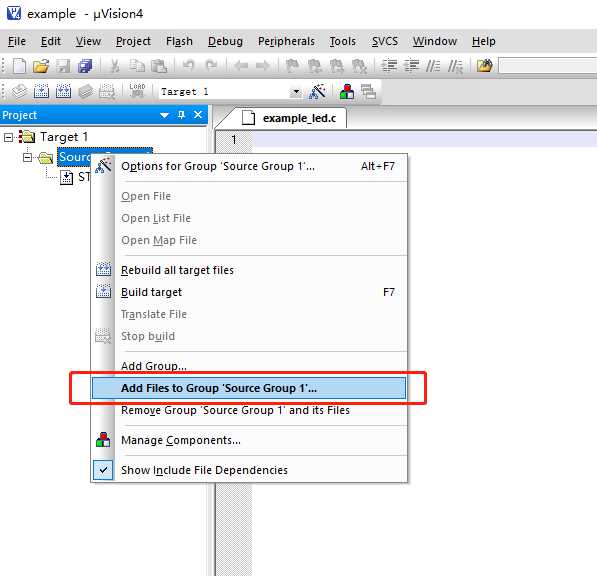Viewport: 597px width, 576px height.
Task: Open the Flash menu
Action: point(179,41)
